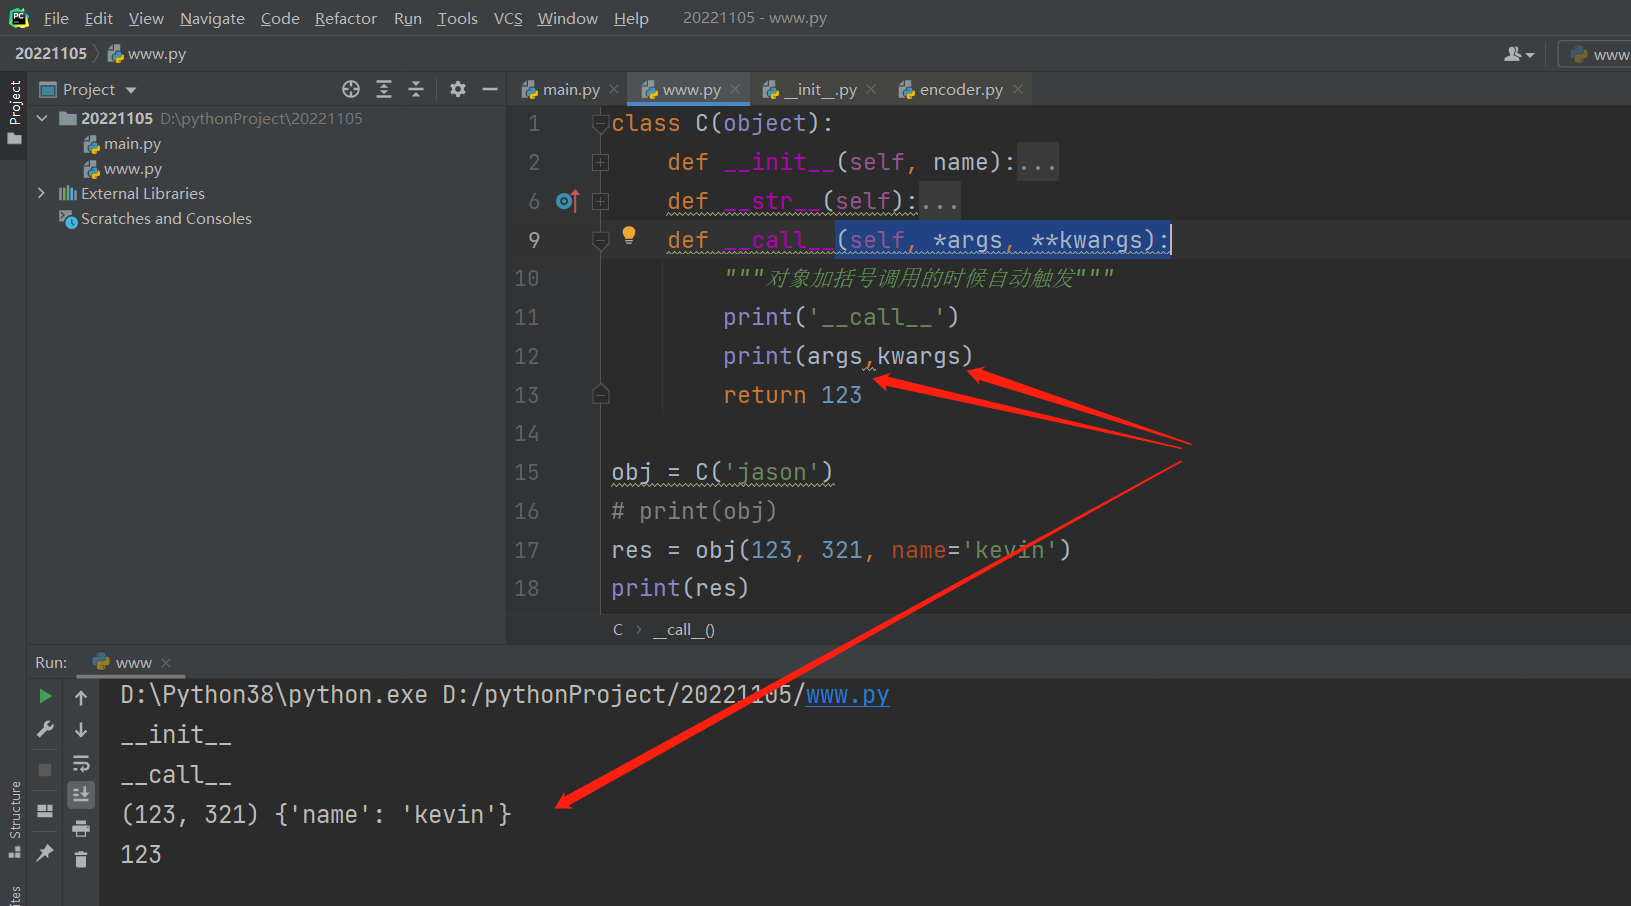Open the File menu
1631x906 pixels.
pyautogui.click(x=56, y=18)
